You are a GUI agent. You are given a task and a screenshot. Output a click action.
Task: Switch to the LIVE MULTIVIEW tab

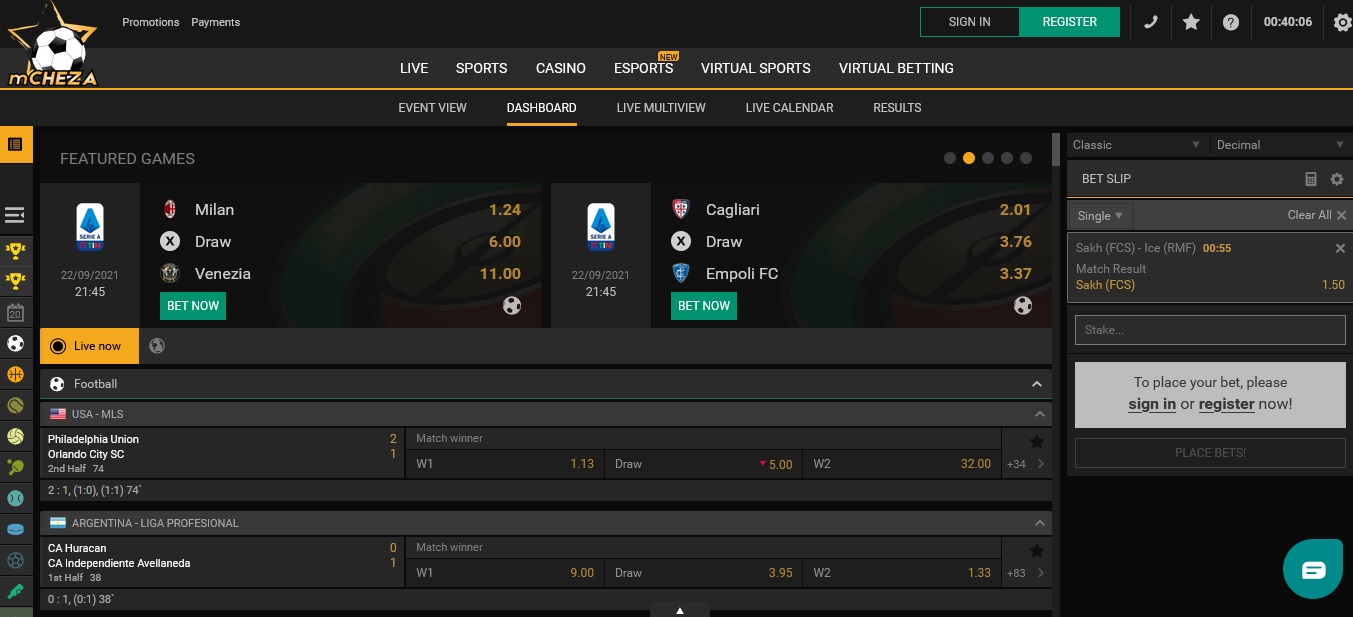click(x=661, y=108)
